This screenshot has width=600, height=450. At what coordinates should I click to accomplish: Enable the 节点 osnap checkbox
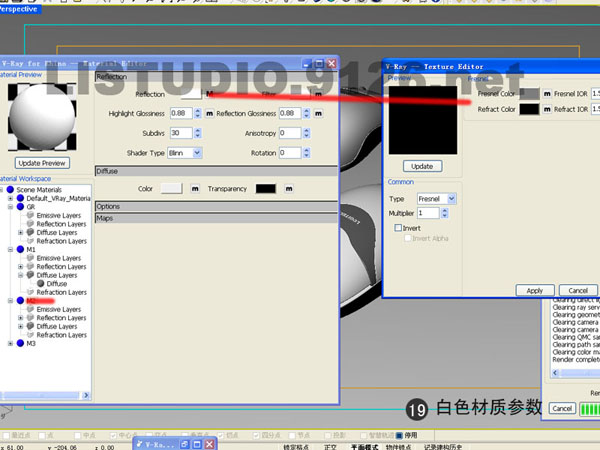point(292,435)
